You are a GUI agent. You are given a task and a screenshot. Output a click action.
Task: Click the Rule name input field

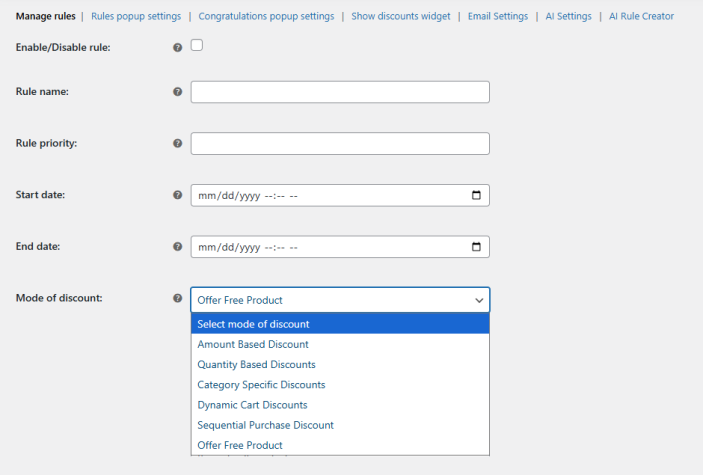click(340, 92)
